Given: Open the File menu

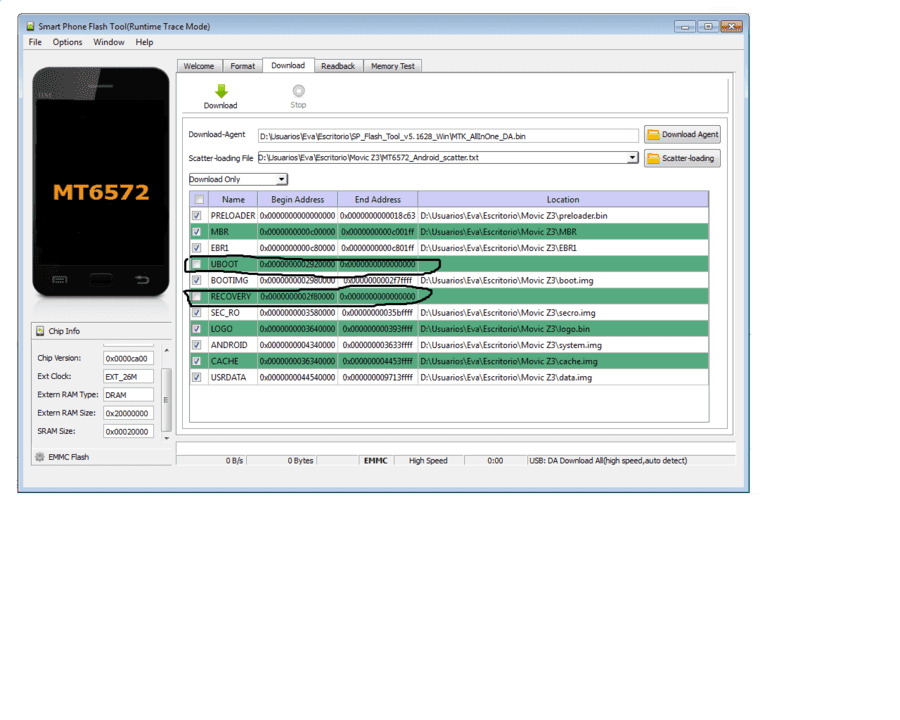Looking at the screenshot, I should (x=35, y=42).
